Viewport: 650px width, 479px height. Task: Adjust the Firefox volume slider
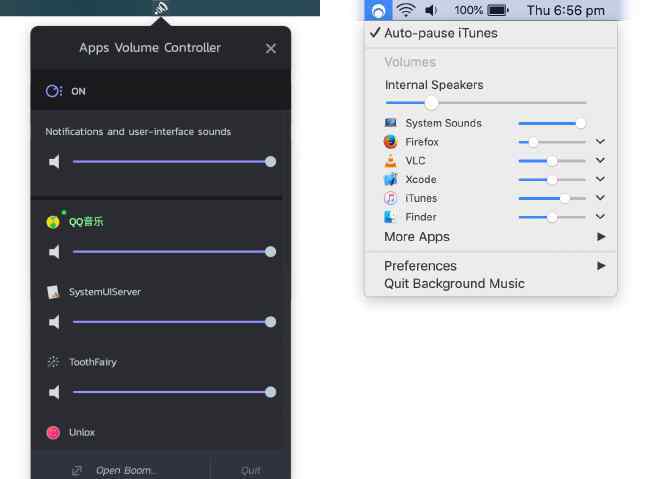552,142
